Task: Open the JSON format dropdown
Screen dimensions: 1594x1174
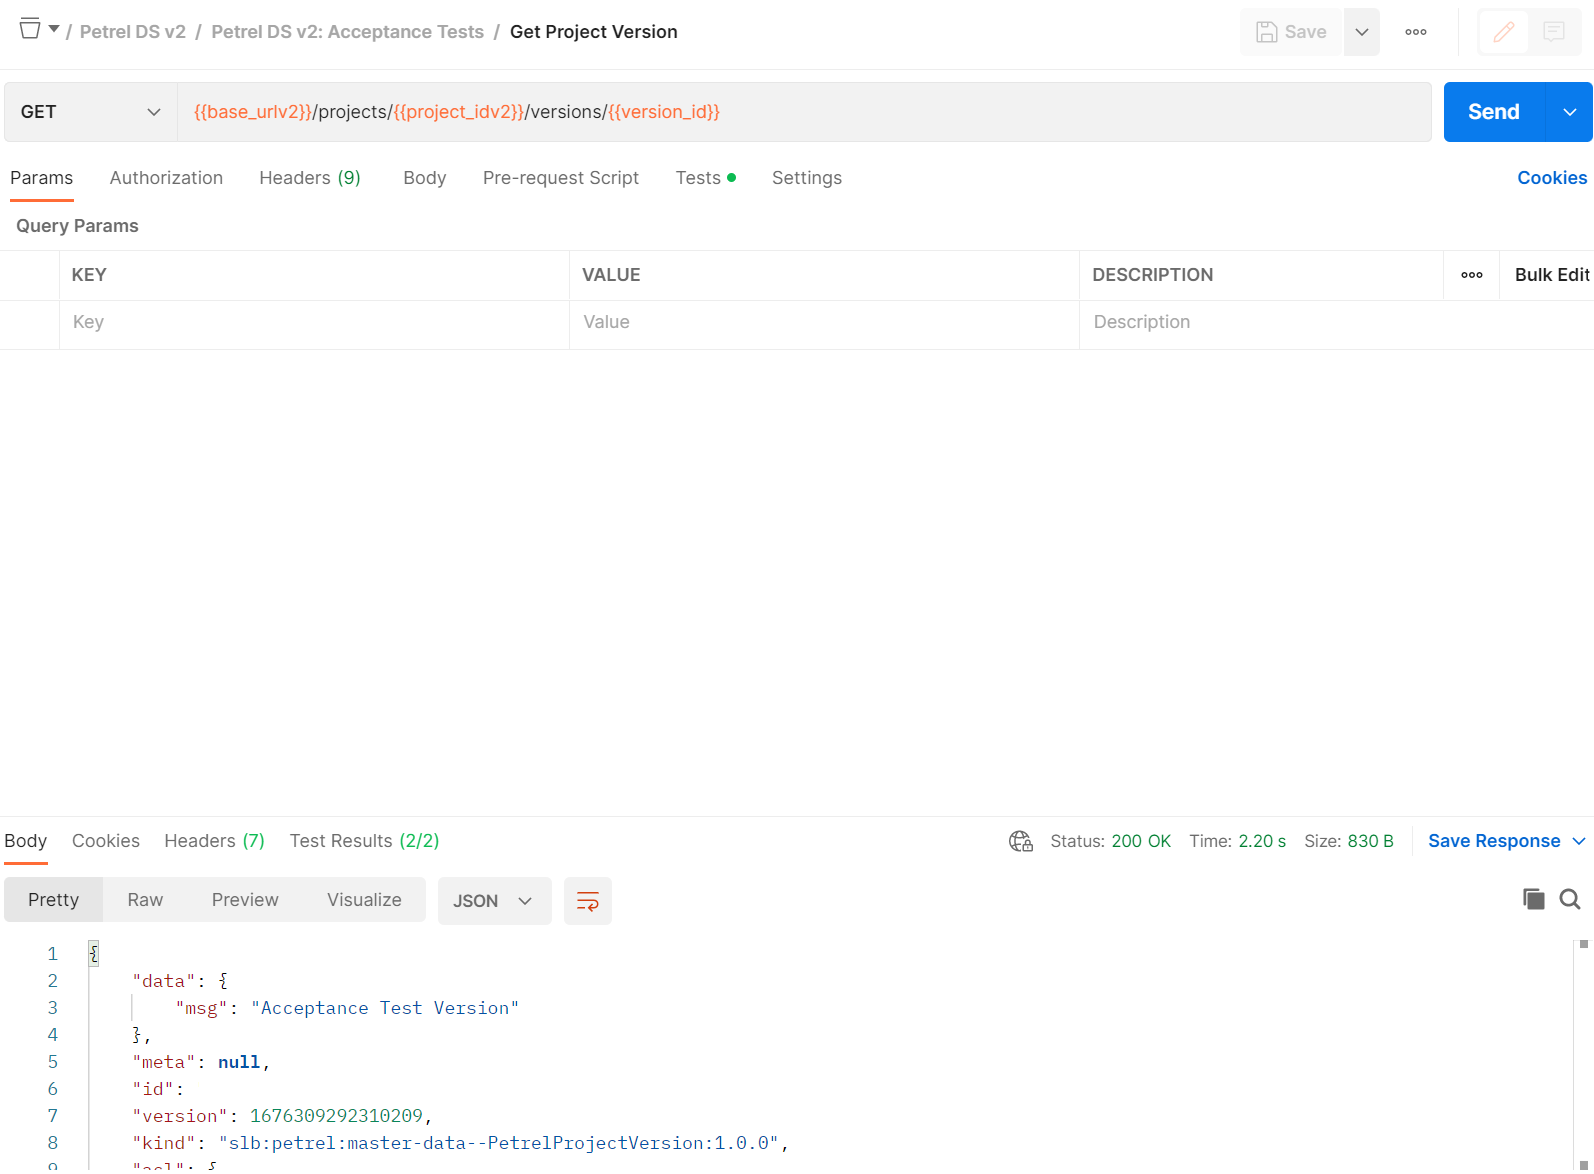Action: [x=494, y=901]
